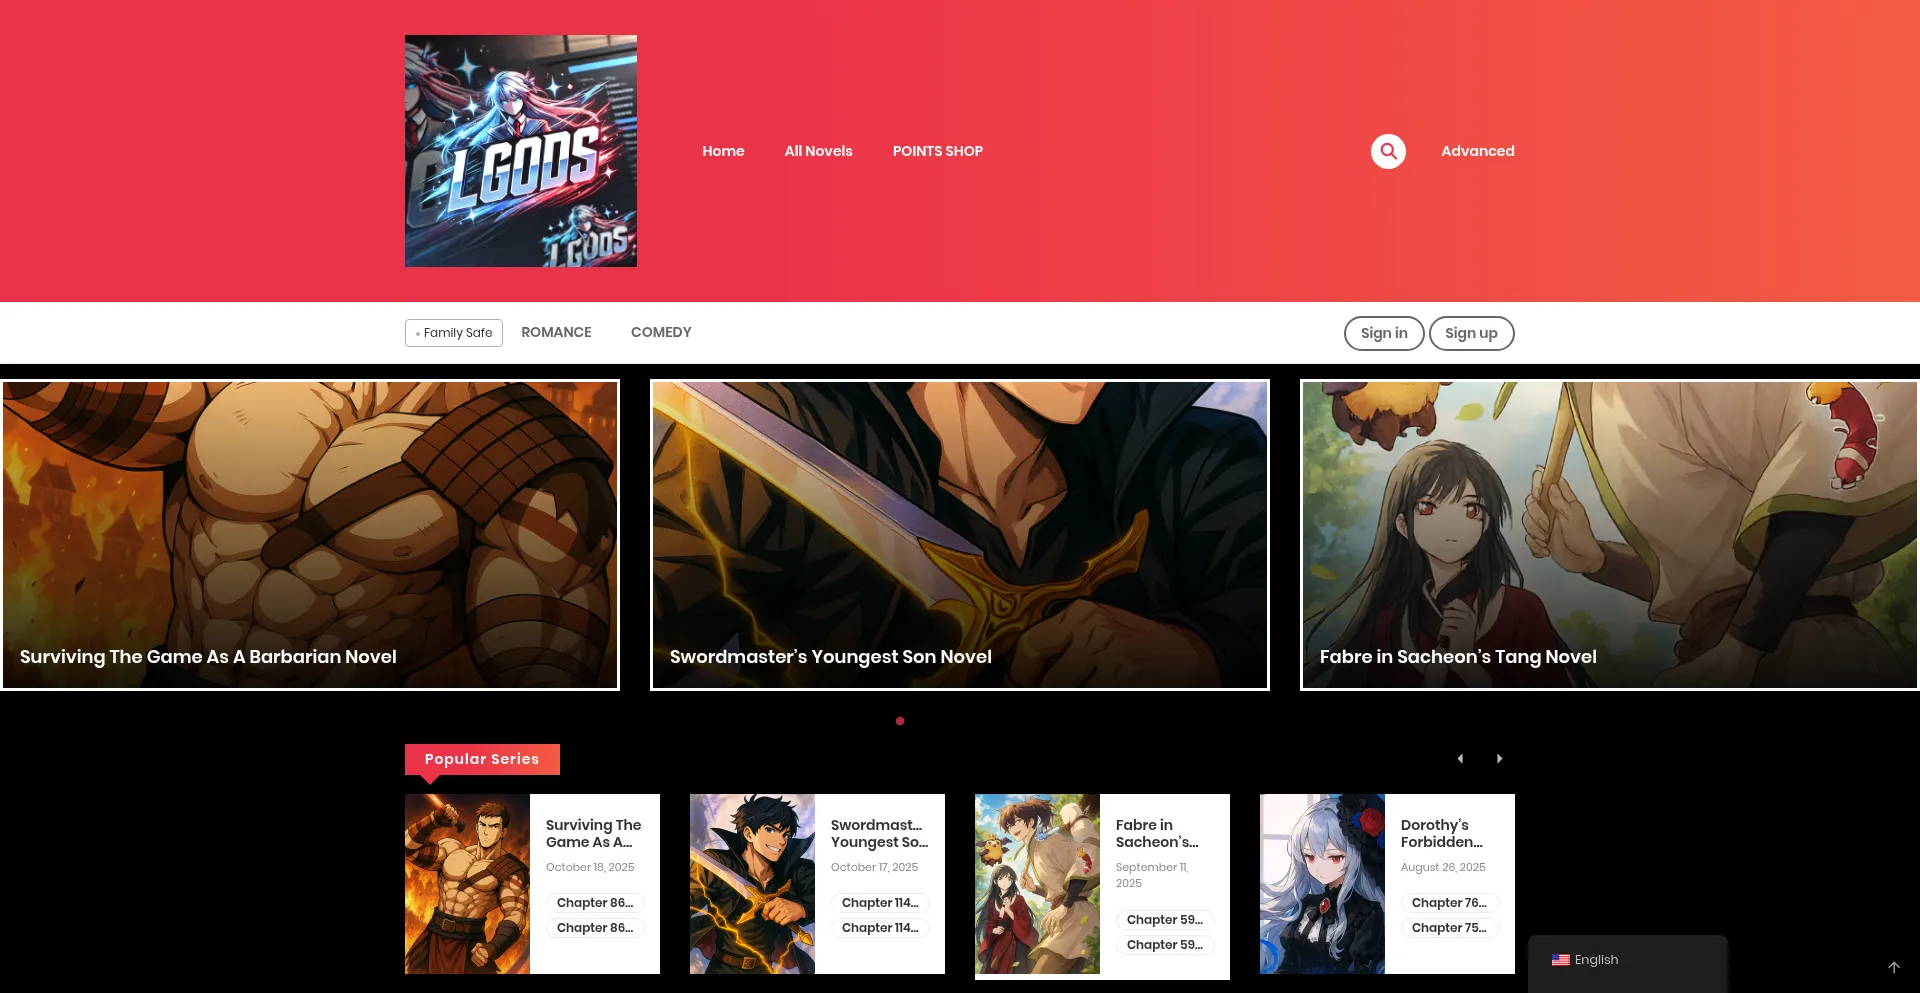1920x993 pixels.
Task: Open 'Dorothy's Forbidden...' card title
Action: (x=1442, y=833)
